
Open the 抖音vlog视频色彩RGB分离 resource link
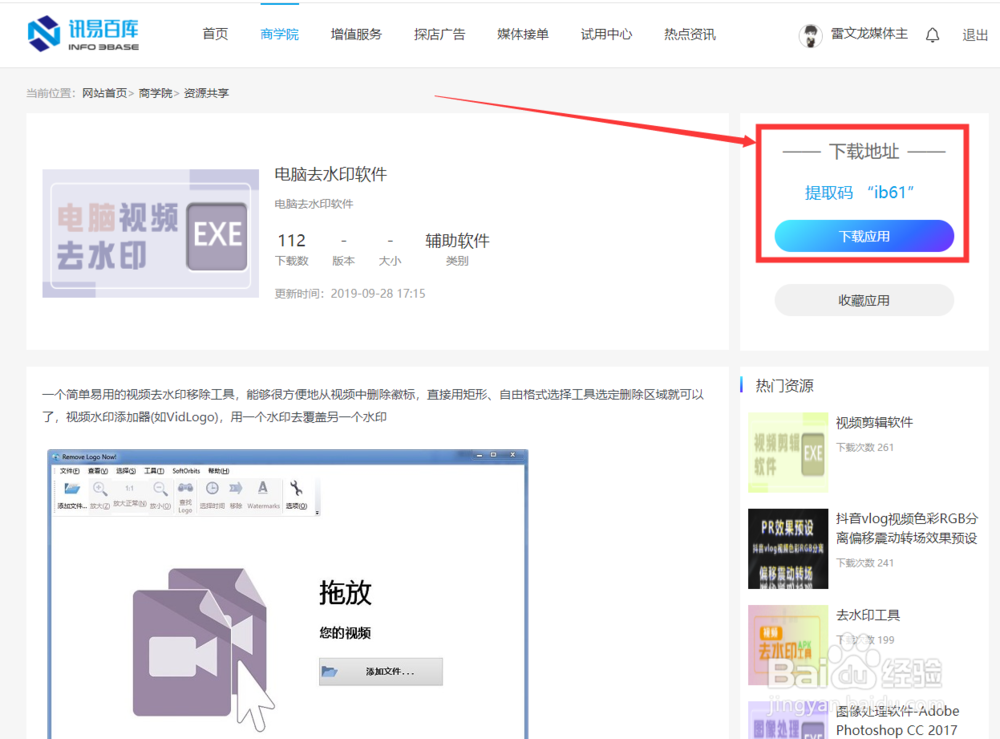(906, 528)
